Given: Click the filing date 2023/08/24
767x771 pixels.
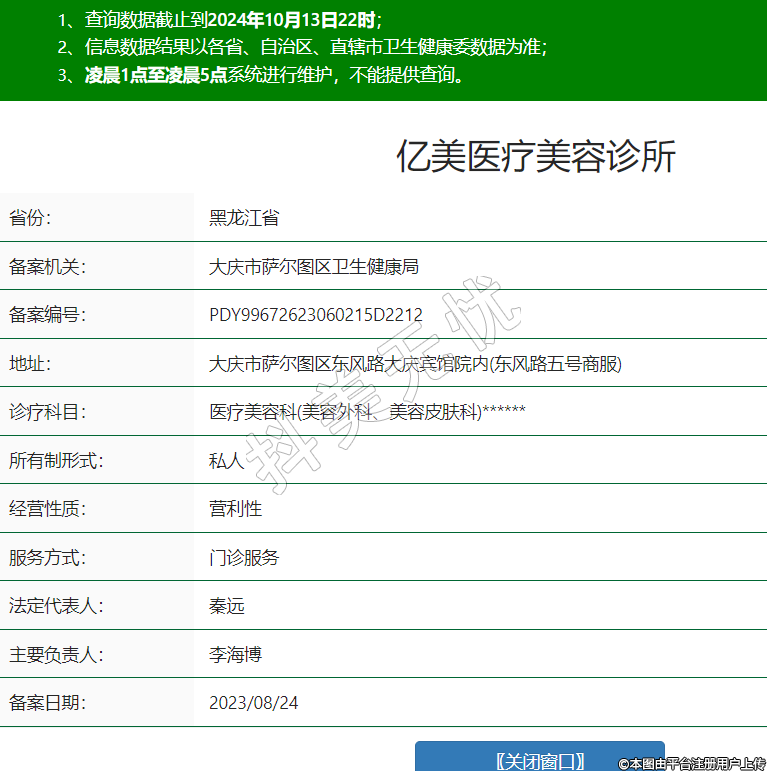Looking at the screenshot, I should (253, 703).
